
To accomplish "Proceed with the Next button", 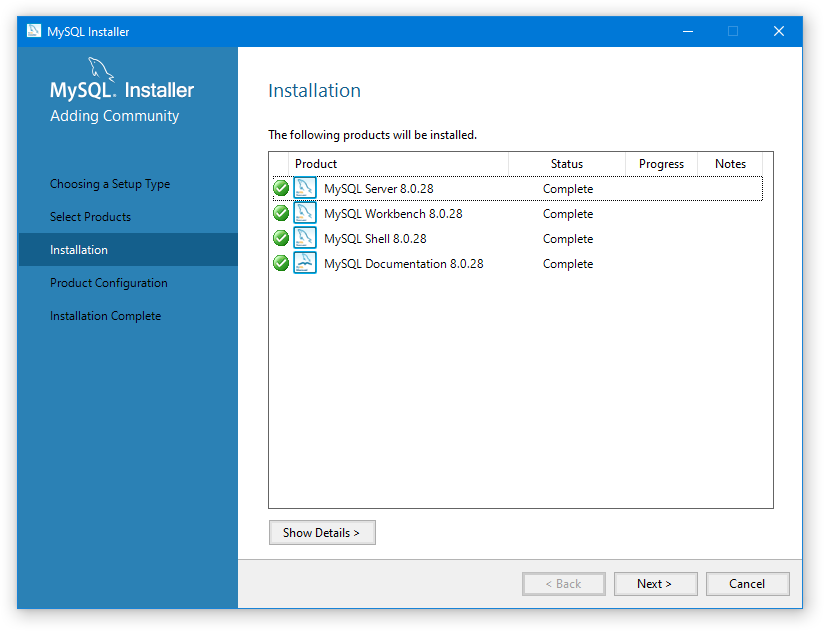I will pyautogui.click(x=654, y=584).
